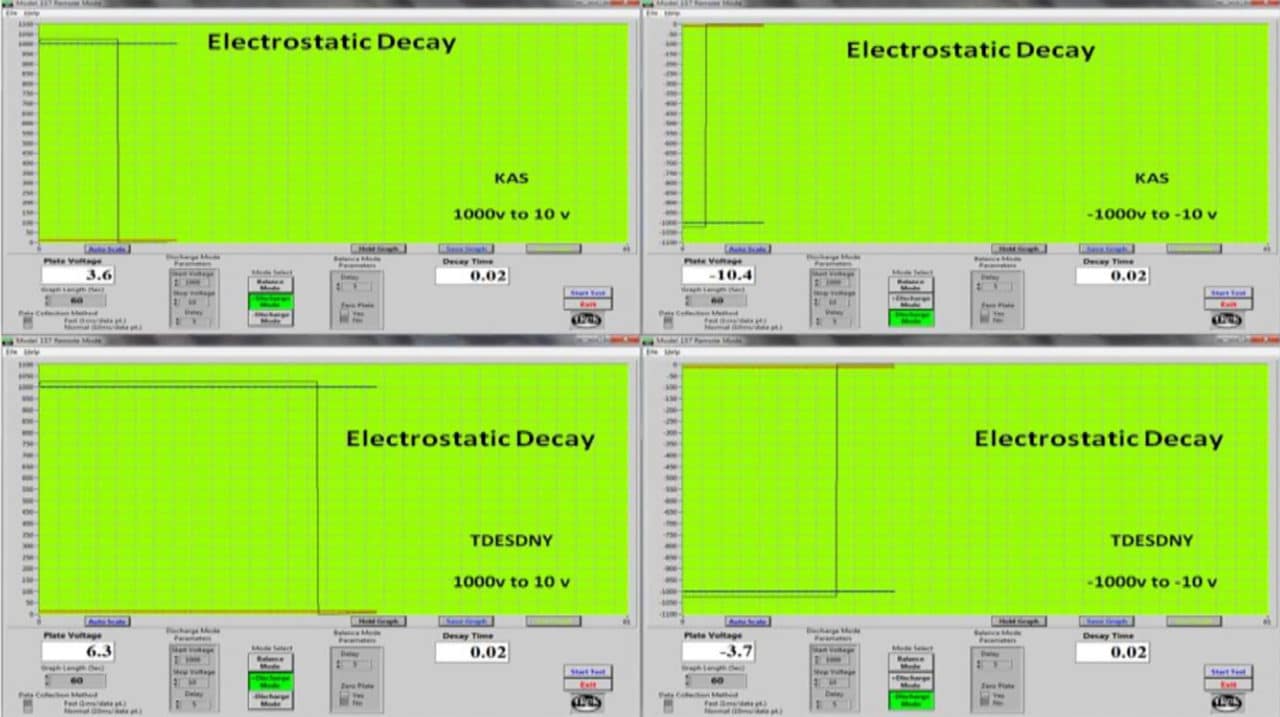1280x717 pixels.
Task: Click Auto Scale in the -10.4 plate voltage window
Action: (748, 249)
